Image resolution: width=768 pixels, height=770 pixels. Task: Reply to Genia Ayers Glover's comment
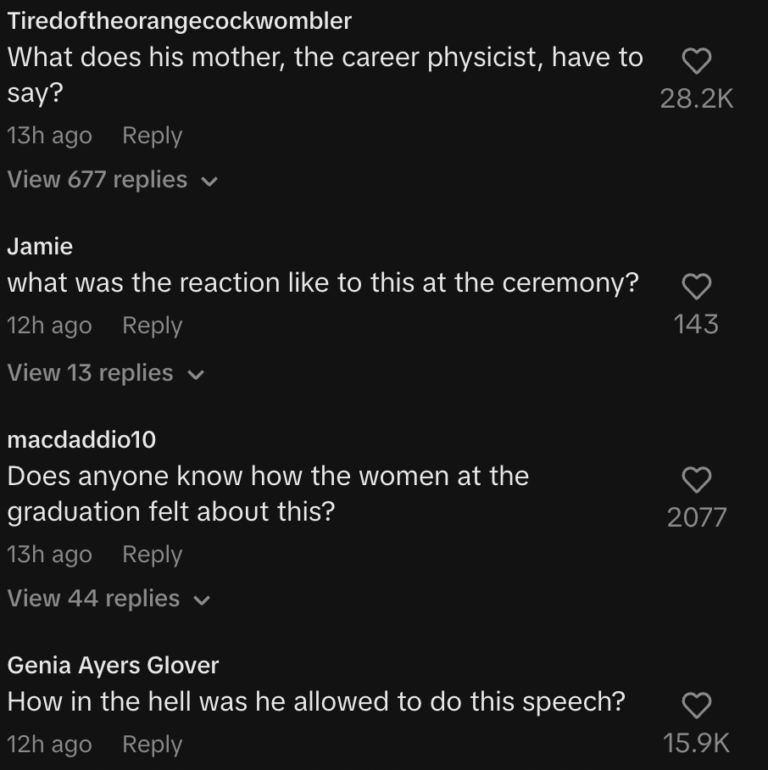[x=152, y=745]
